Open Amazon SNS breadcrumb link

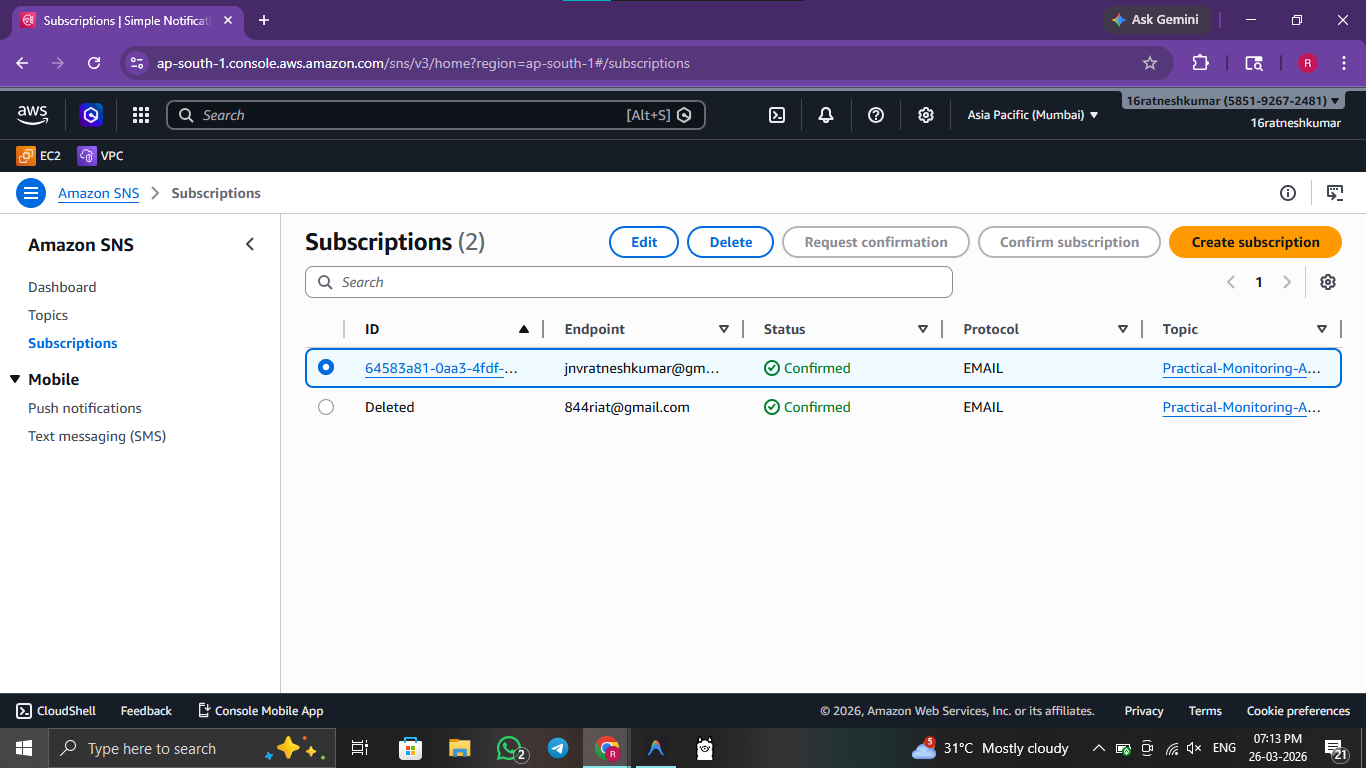pos(98,193)
